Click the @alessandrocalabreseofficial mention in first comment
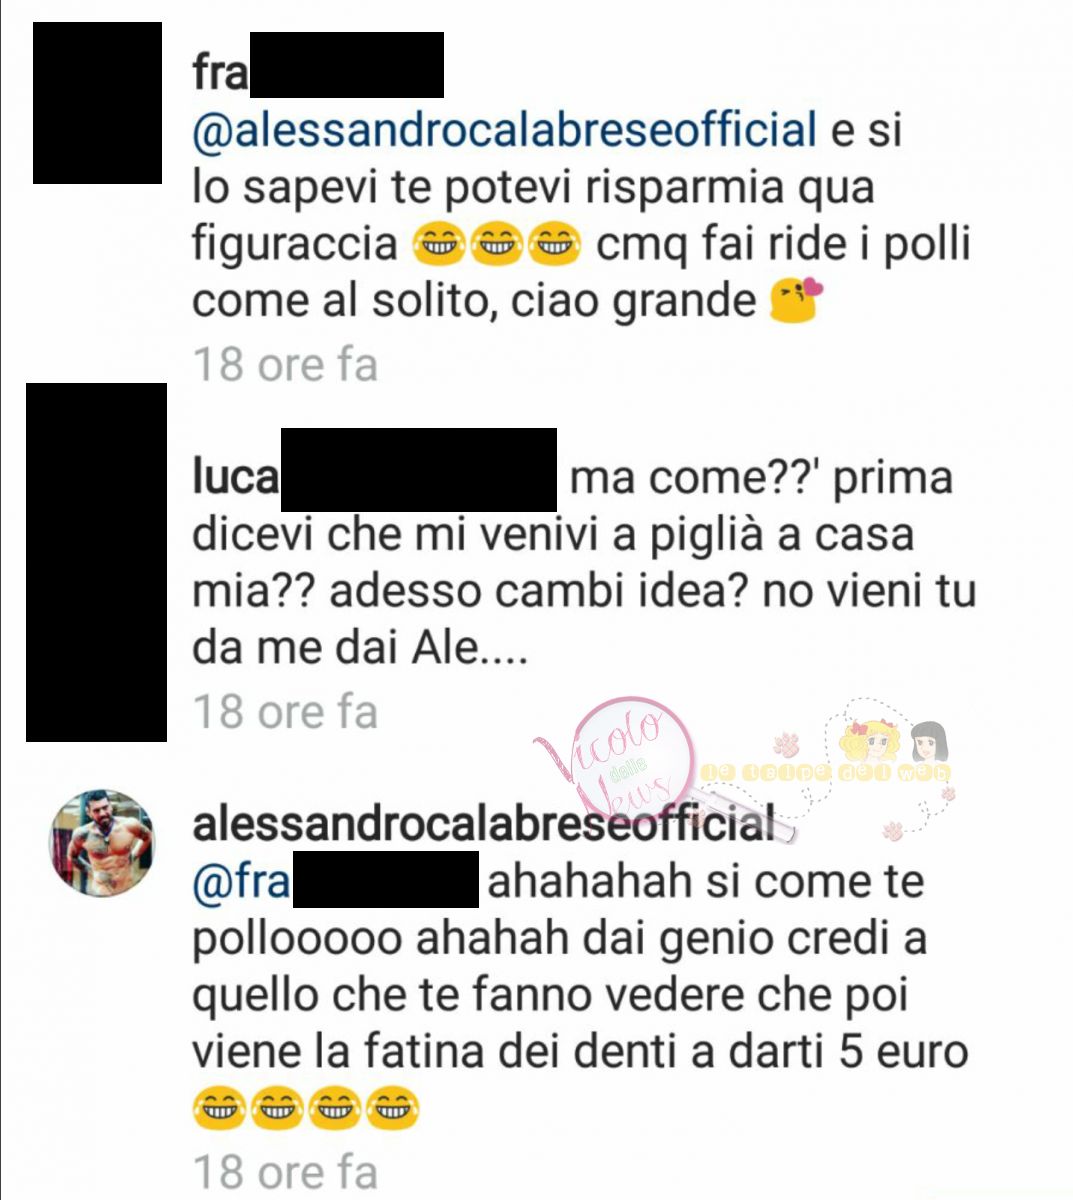This screenshot has width=1073, height=1200. pyautogui.click(x=505, y=132)
